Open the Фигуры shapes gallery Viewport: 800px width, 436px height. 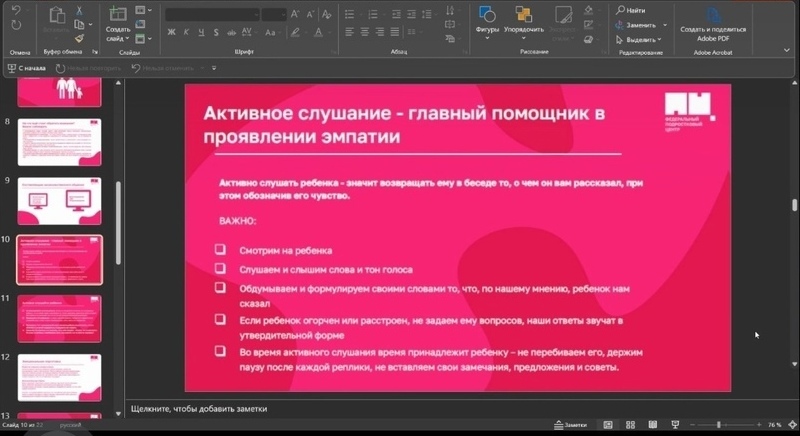pyautogui.click(x=487, y=20)
